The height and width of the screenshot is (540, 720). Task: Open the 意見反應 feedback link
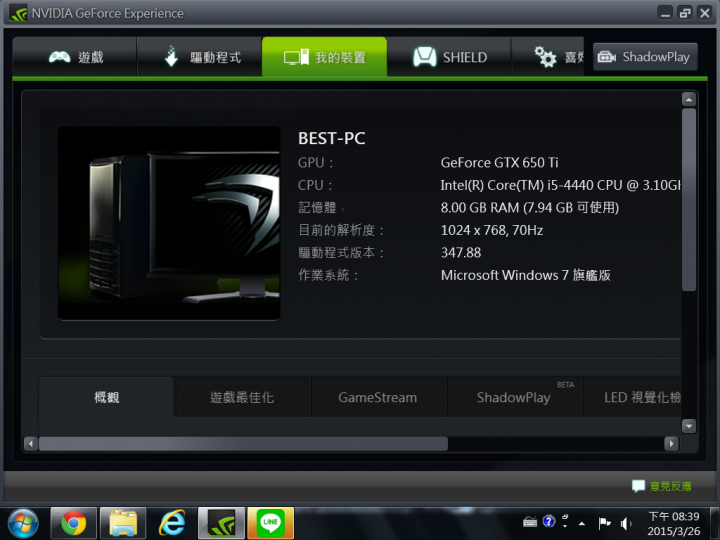(x=662, y=486)
